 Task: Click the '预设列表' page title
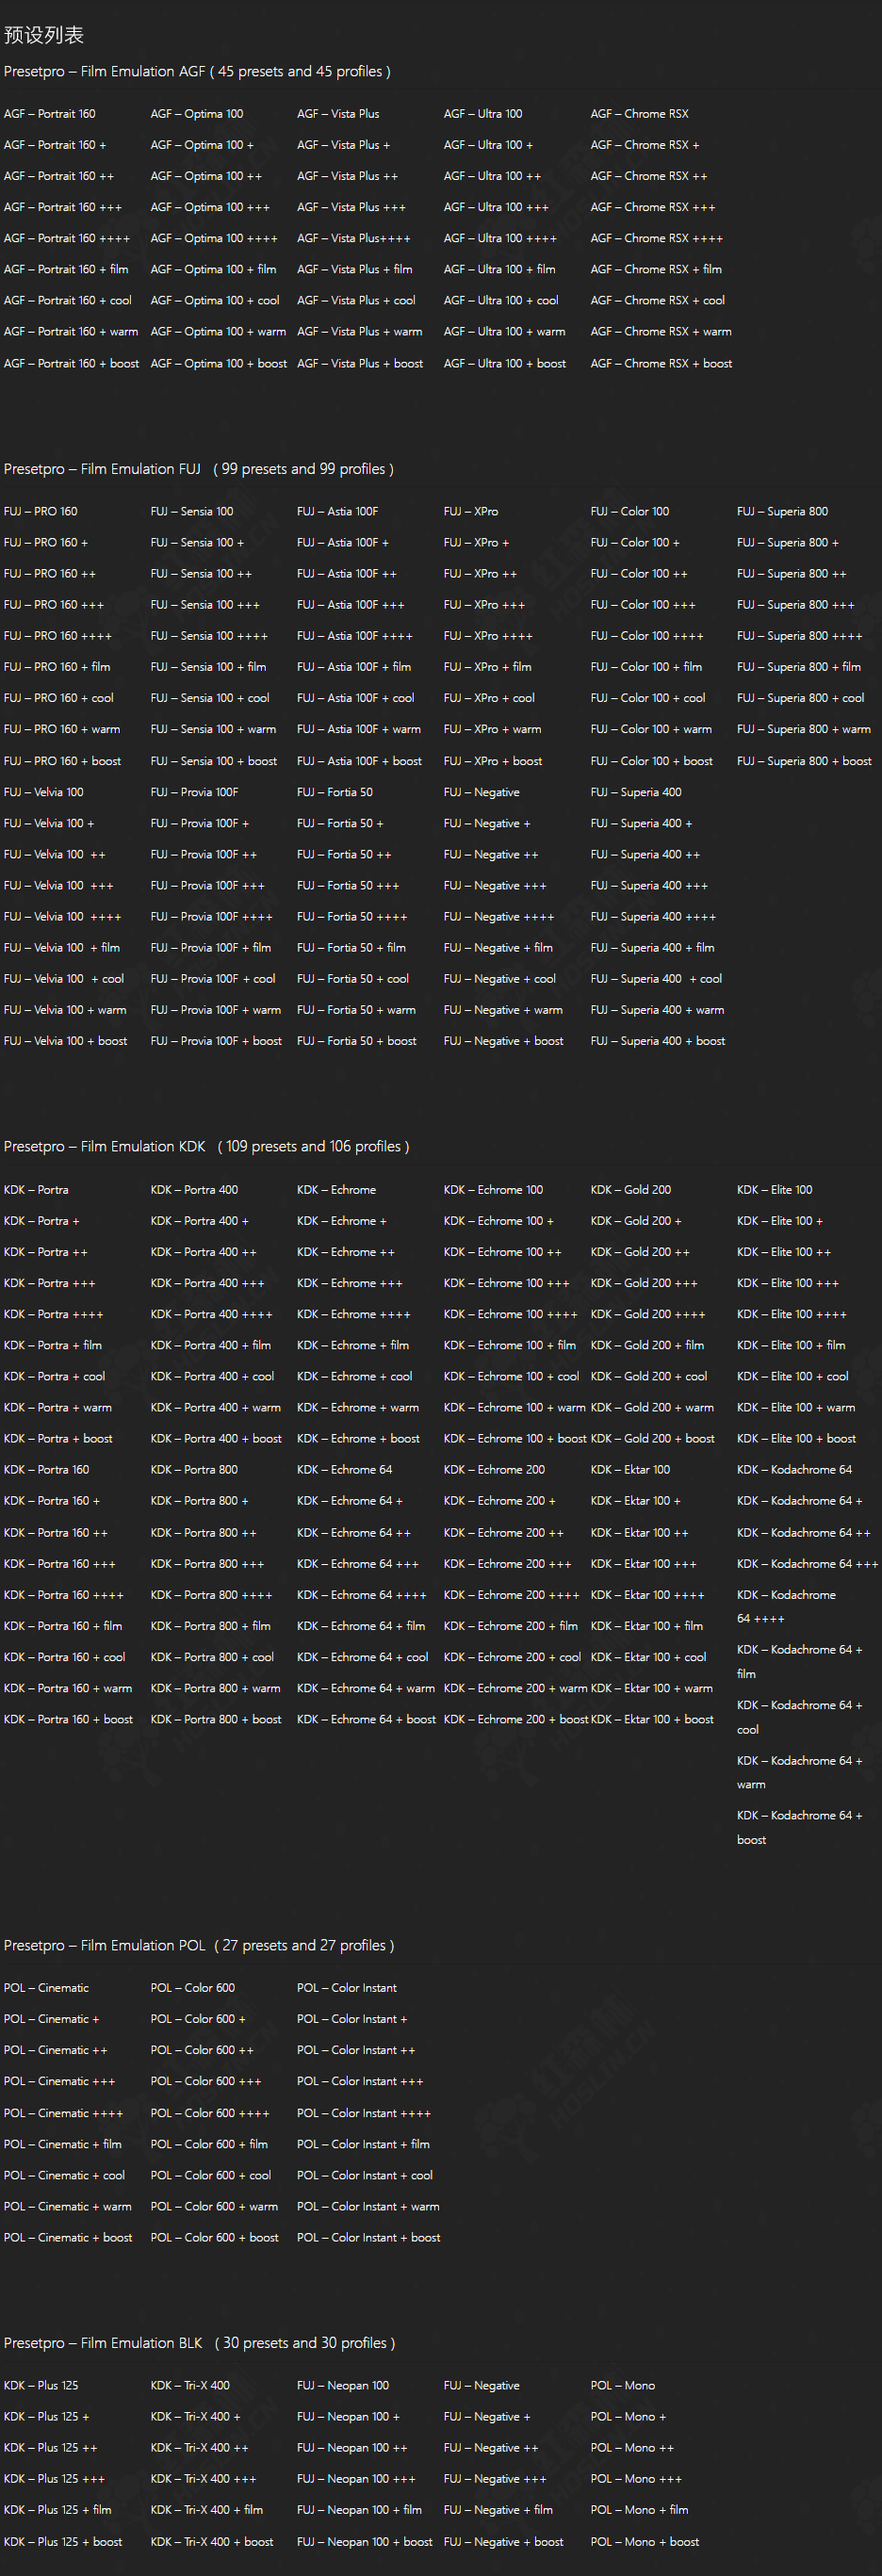pyautogui.click(x=44, y=35)
